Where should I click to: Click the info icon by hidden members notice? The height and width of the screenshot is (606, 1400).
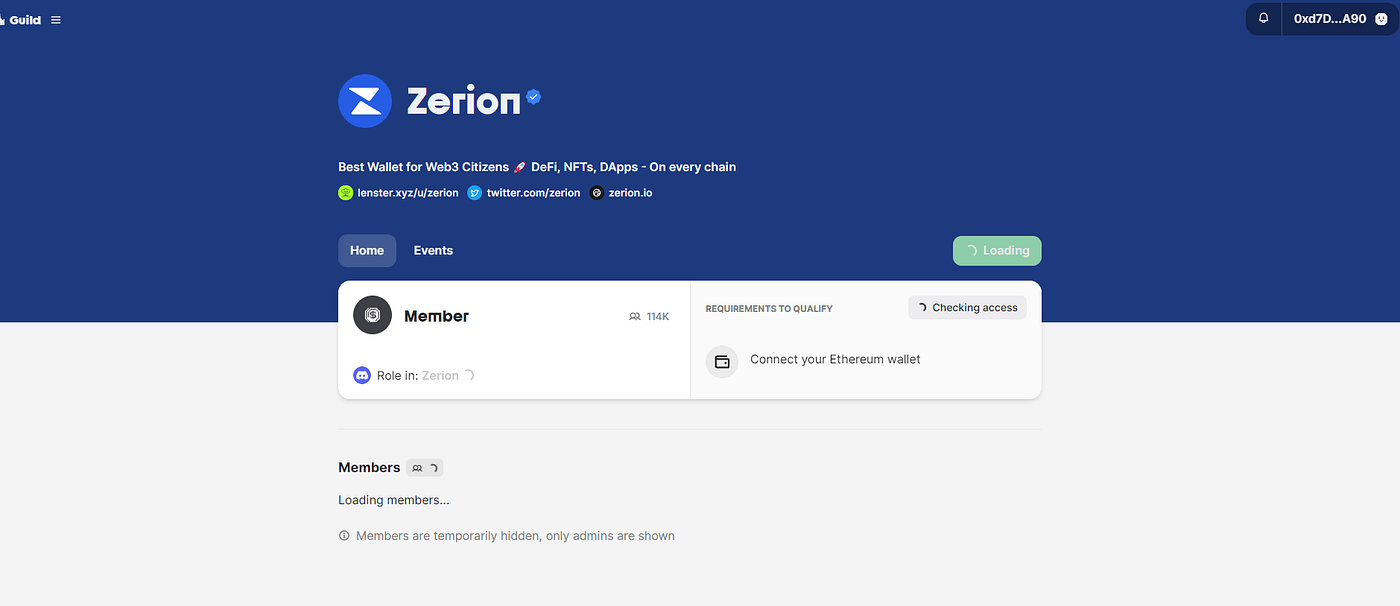[x=345, y=536]
